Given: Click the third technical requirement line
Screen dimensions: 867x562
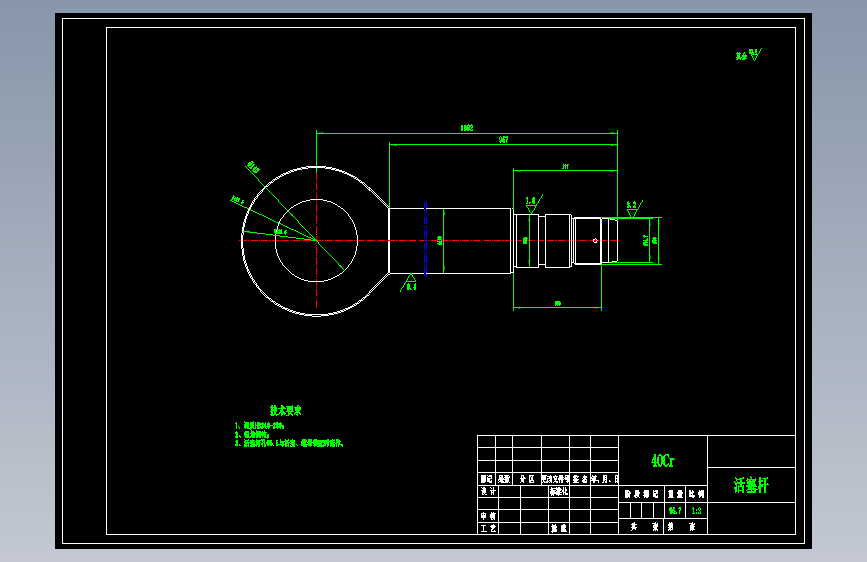Looking at the screenshot, I should tap(289, 443).
